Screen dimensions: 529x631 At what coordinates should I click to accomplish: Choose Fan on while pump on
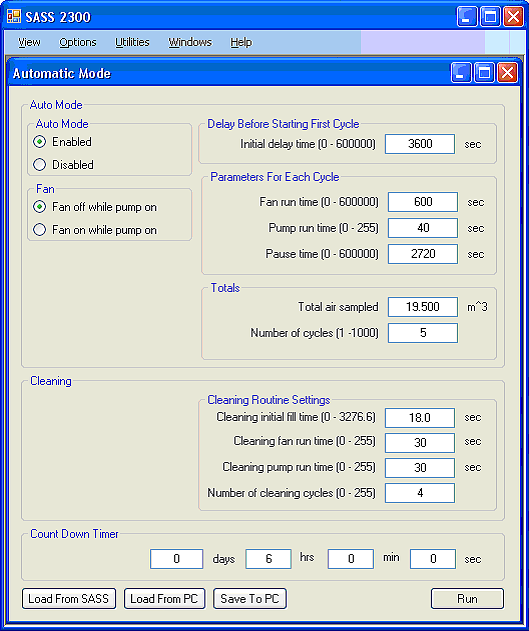tap(39, 230)
